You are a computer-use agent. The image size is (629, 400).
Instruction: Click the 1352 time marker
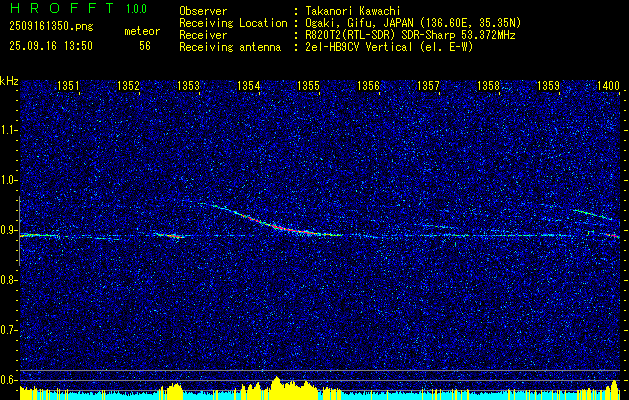(128, 85)
